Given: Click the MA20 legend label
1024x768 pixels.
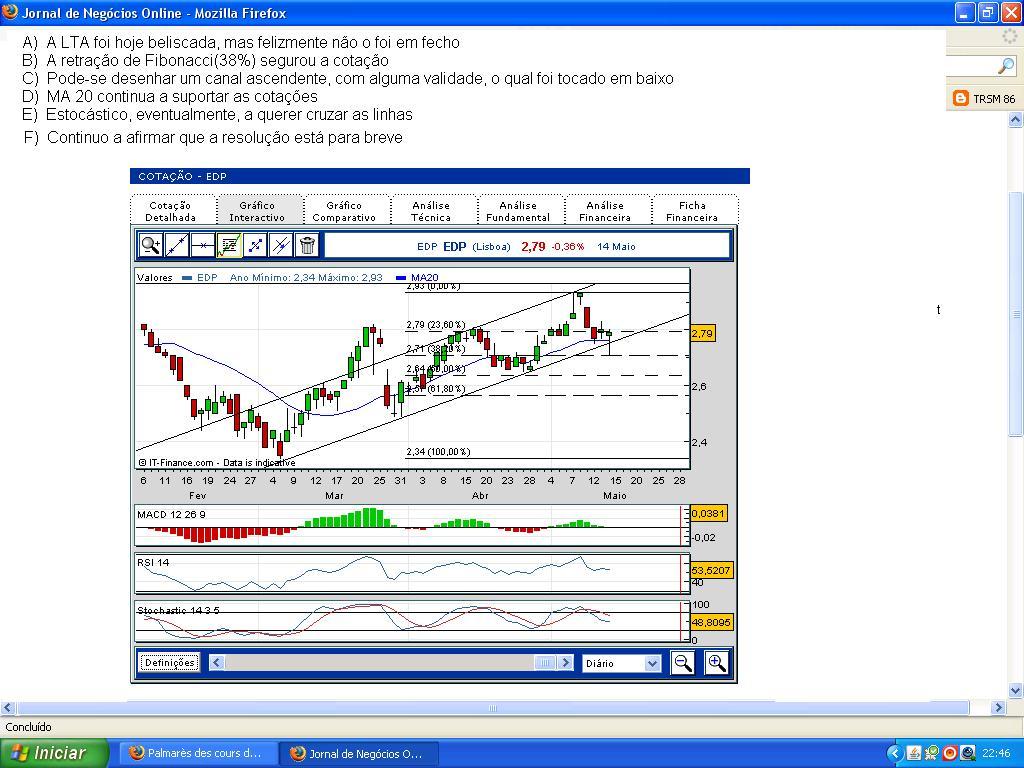Looking at the screenshot, I should [x=424, y=278].
